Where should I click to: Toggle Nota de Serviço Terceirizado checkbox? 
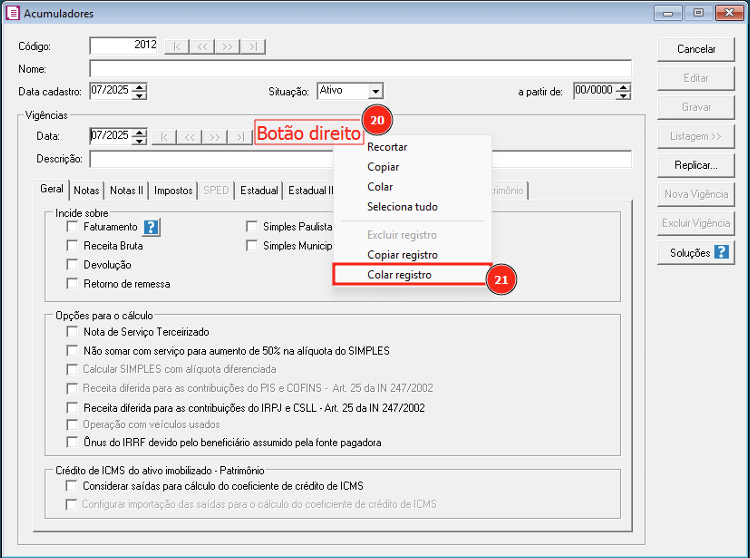[x=72, y=332]
